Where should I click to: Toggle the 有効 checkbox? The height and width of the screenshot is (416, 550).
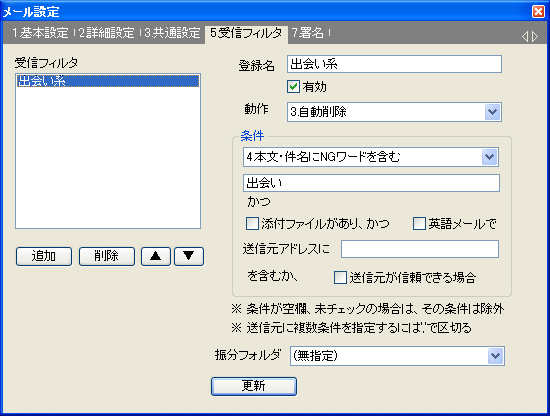coord(293,87)
